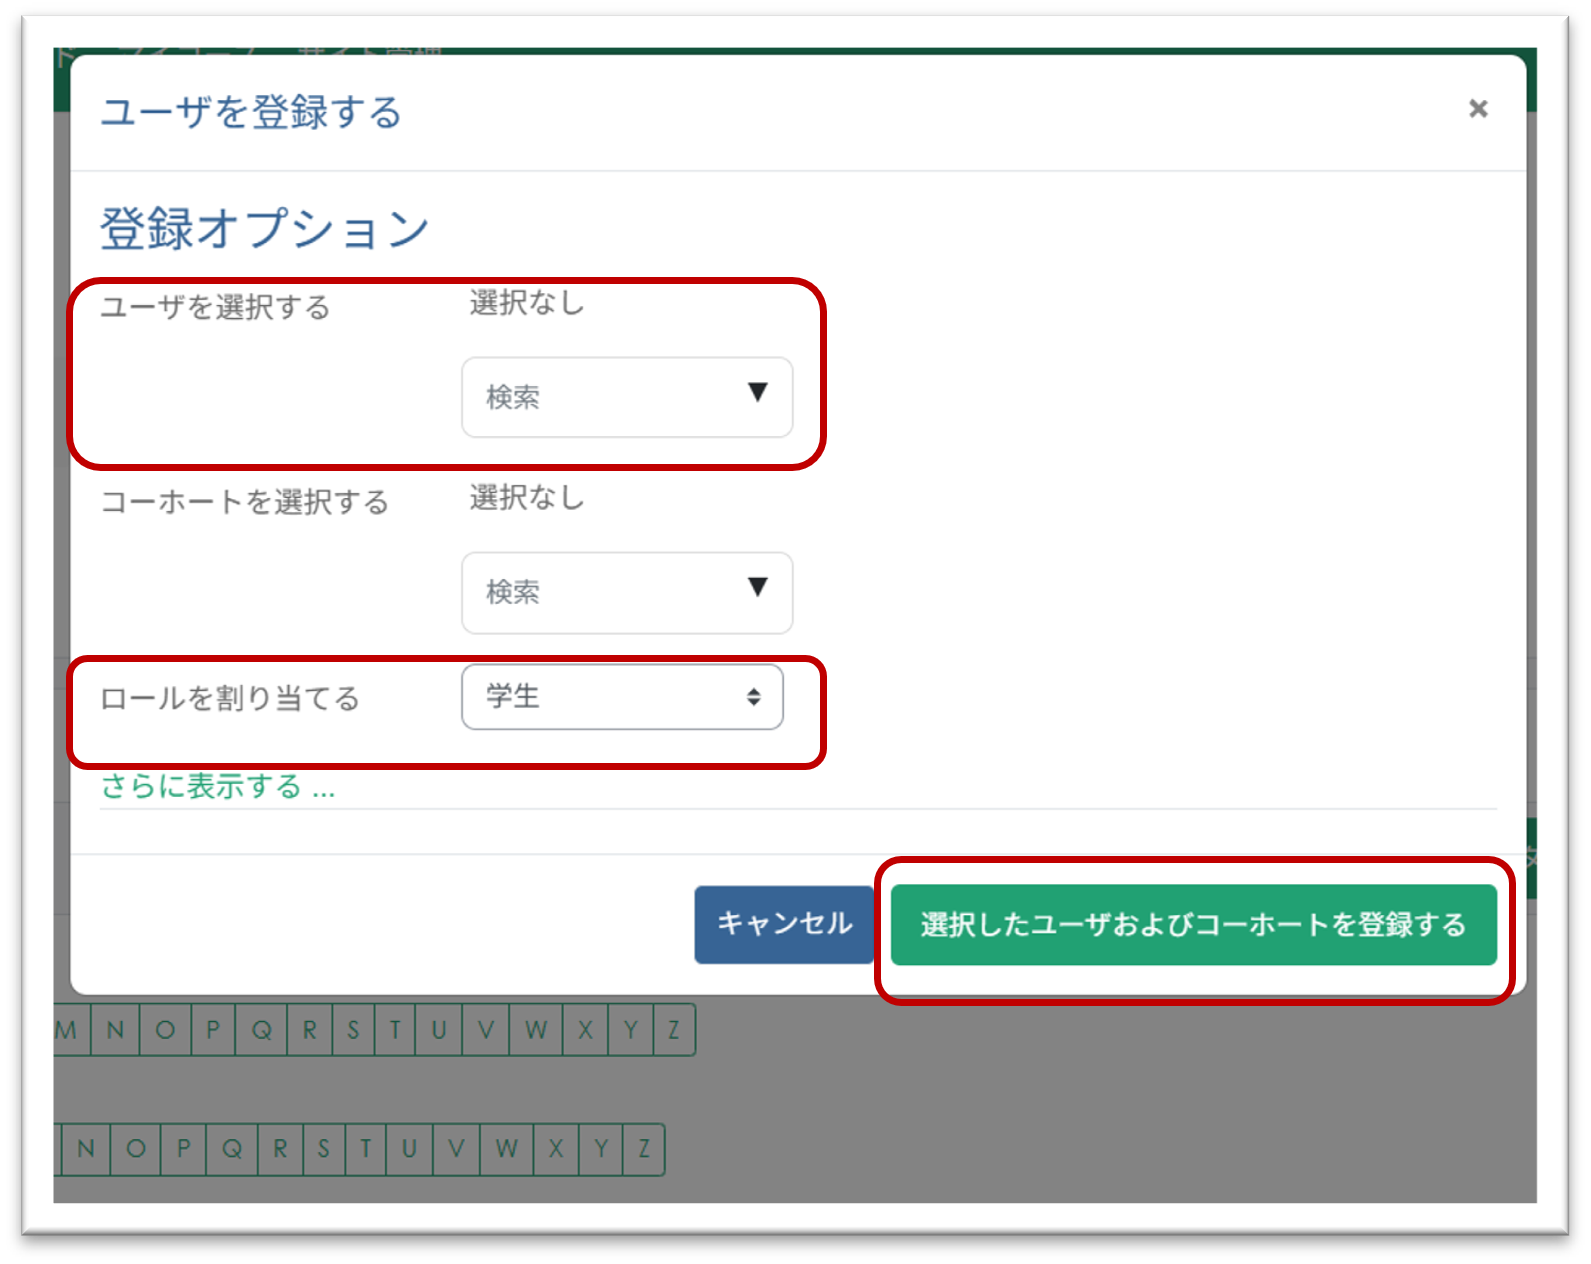Expand the cohort search dropdown arrow

[x=757, y=587]
